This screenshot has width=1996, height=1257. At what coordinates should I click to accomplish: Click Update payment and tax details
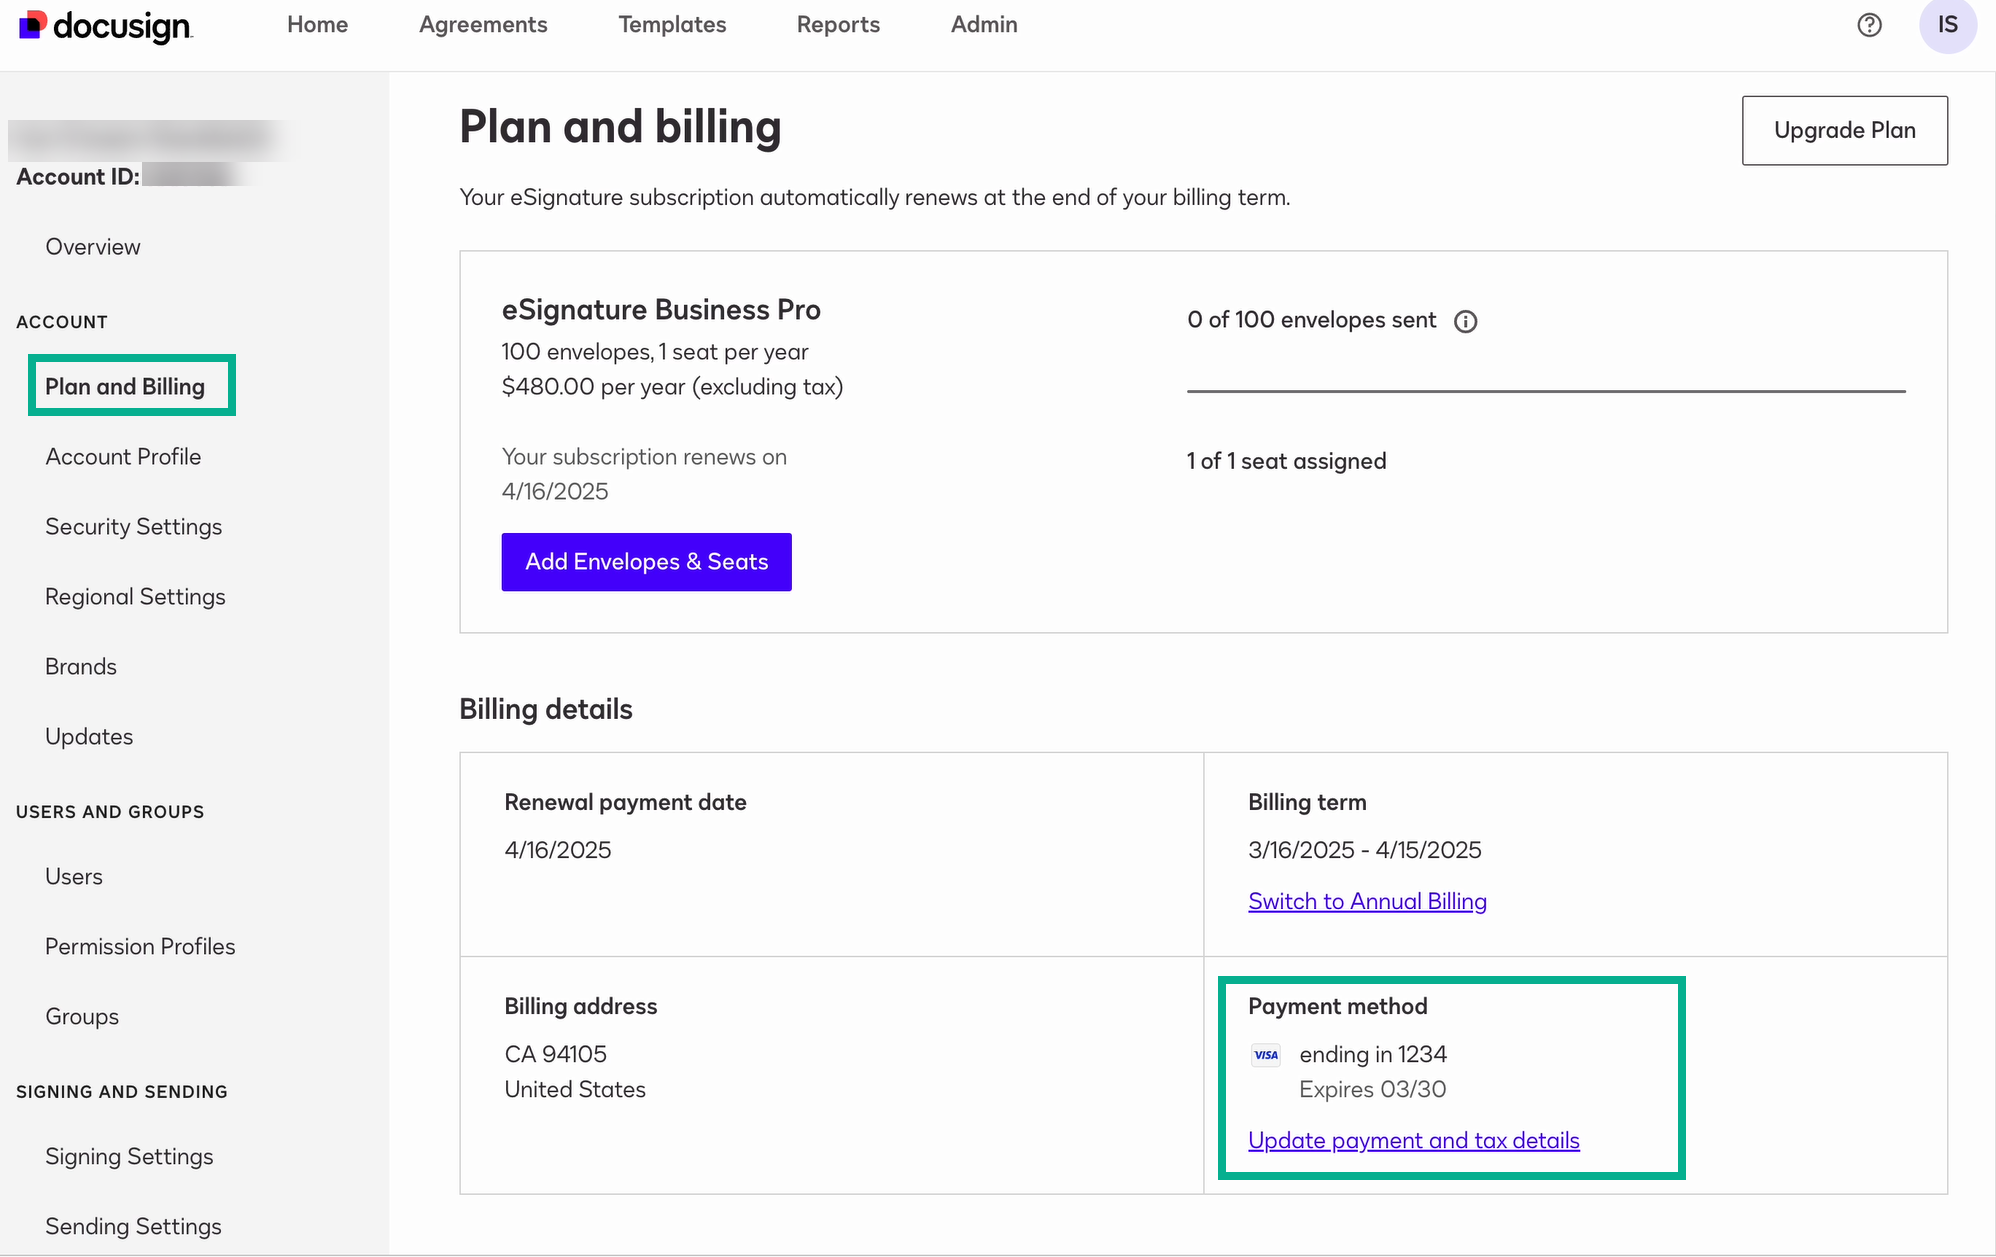pyautogui.click(x=1413, y=1140)
